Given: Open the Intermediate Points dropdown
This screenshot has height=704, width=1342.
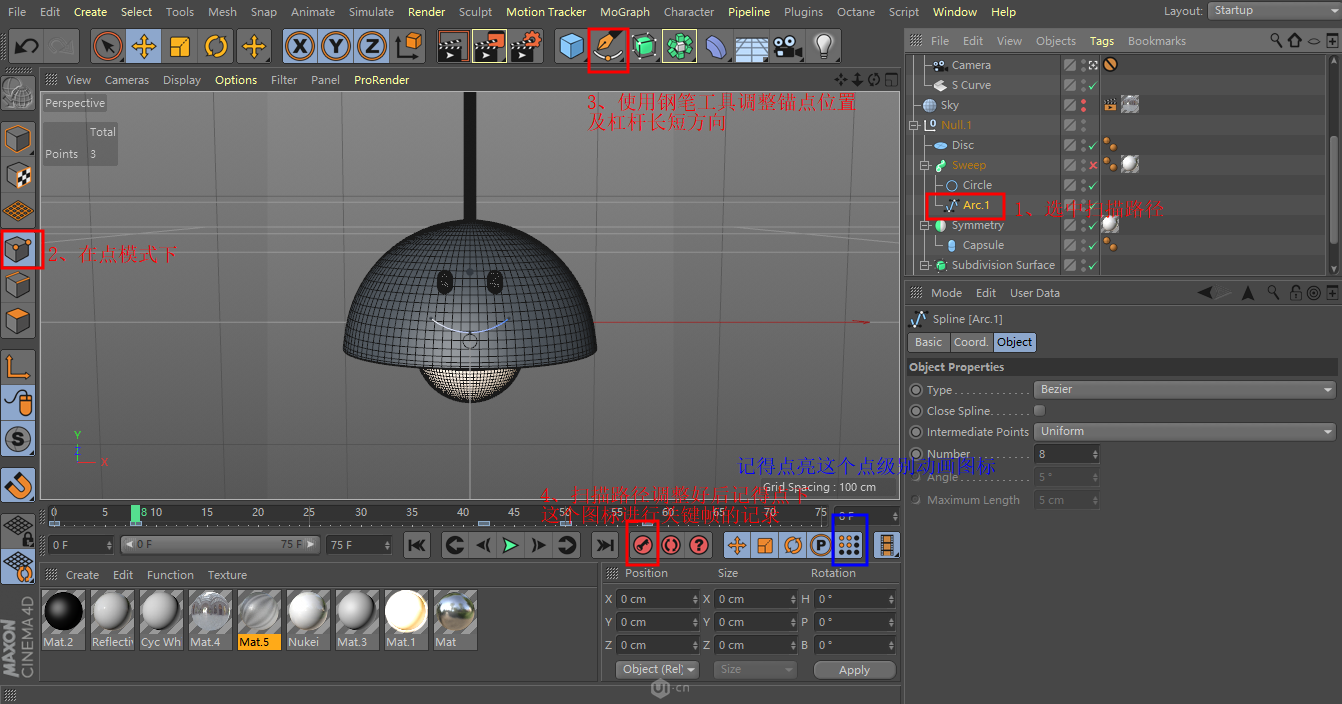Looking at the screenshot, I should pyautogui.click(x=1186, y=432).
